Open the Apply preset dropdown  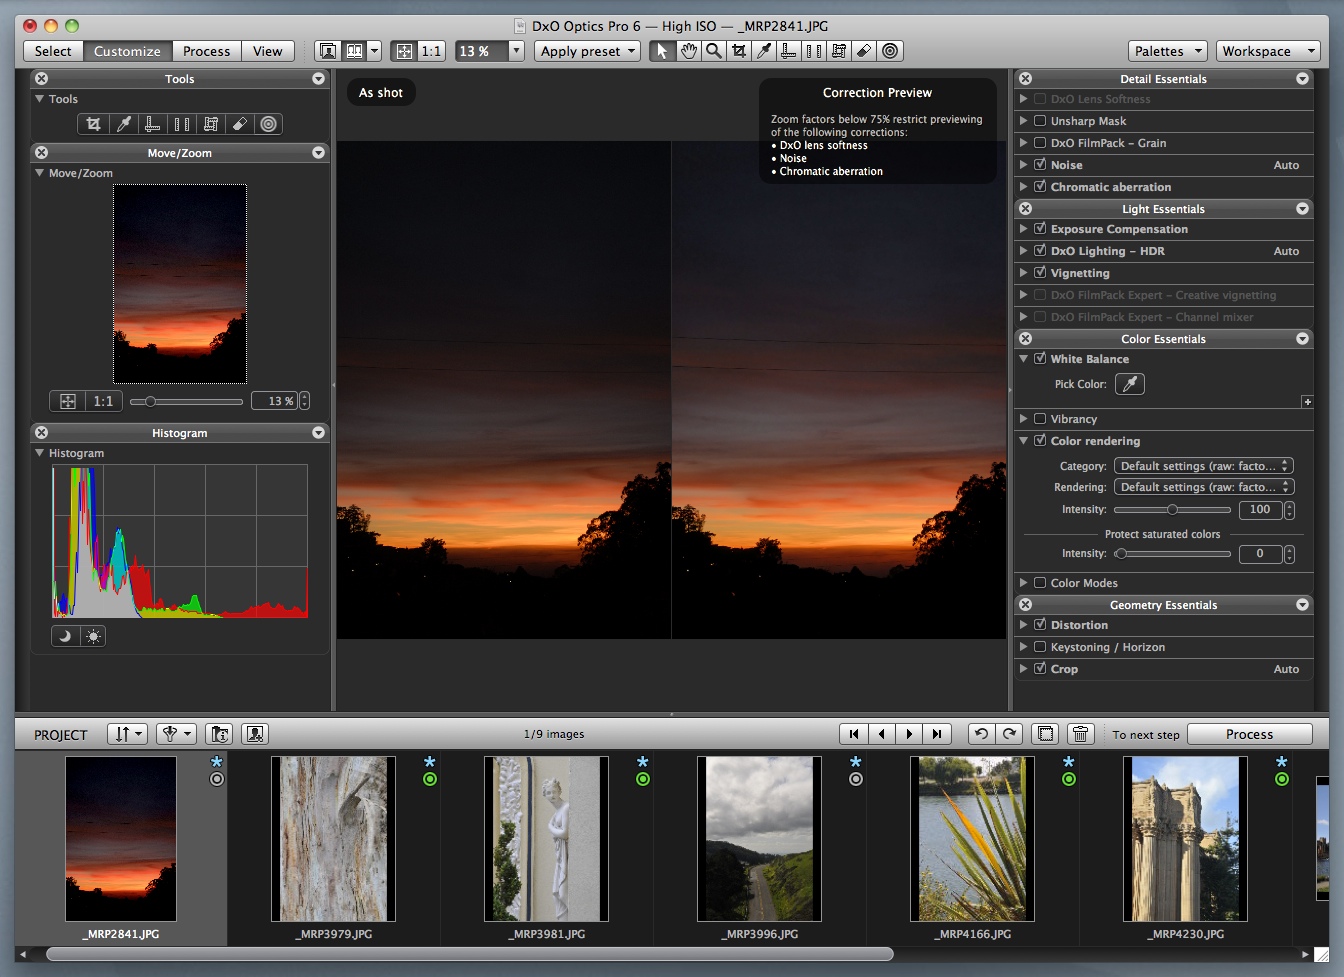[588, 51]
